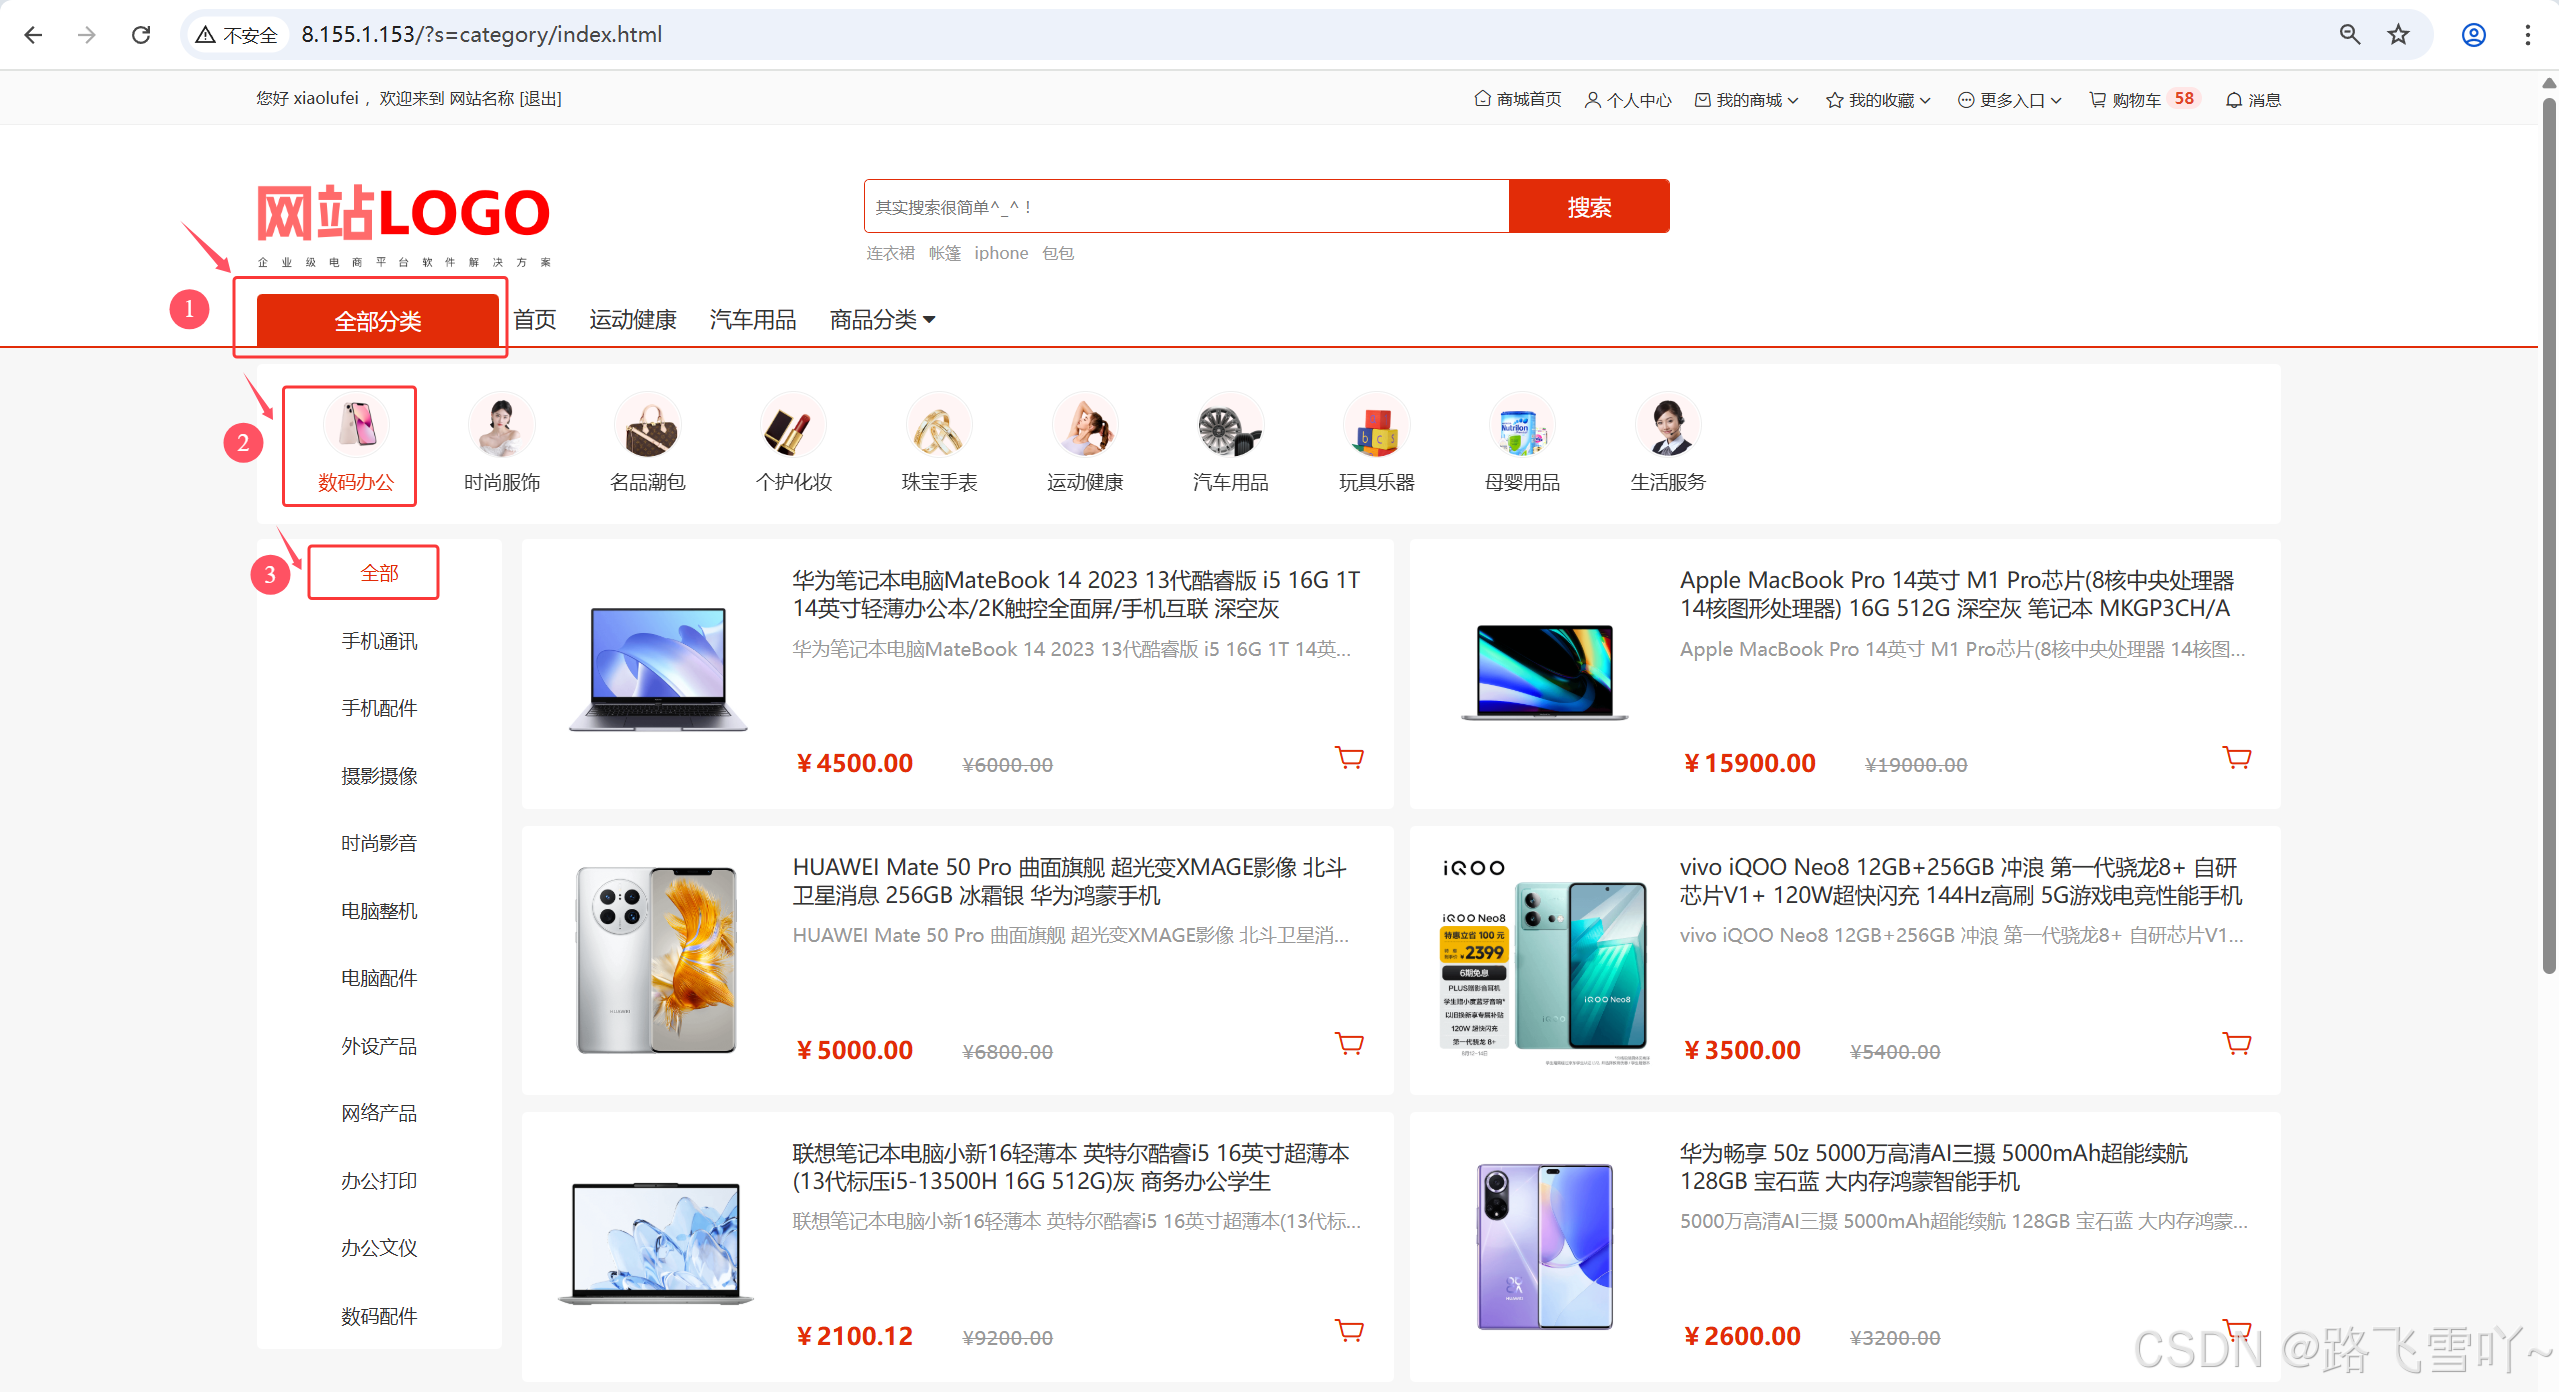The height and width of the screenshot is (1392, 2559).
Task: Click cart icon on HUAWEI Mate 50 Pro
Action: pos(1349,1044)
